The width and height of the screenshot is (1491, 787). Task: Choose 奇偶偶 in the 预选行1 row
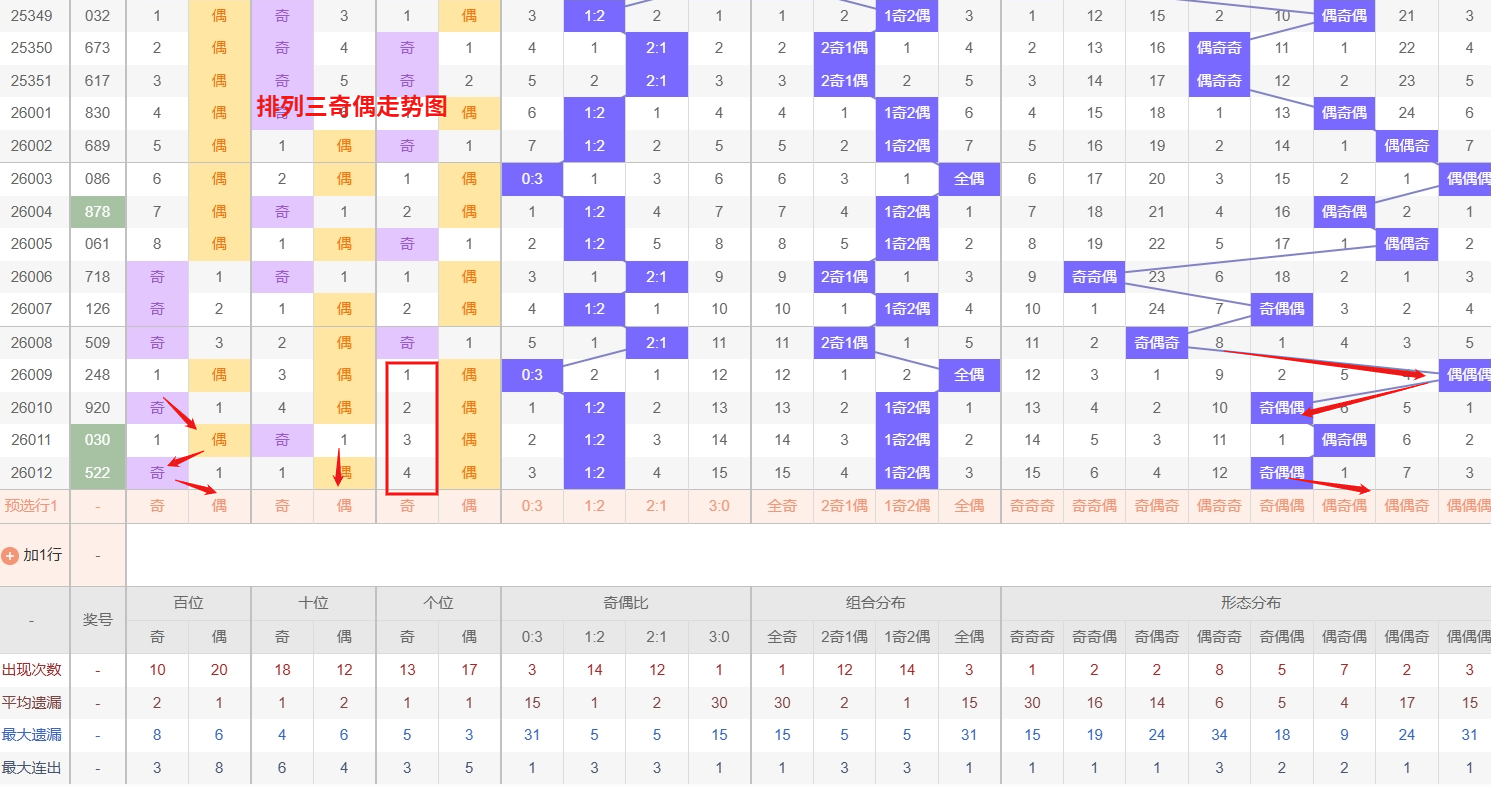[x=1282, y=506]
